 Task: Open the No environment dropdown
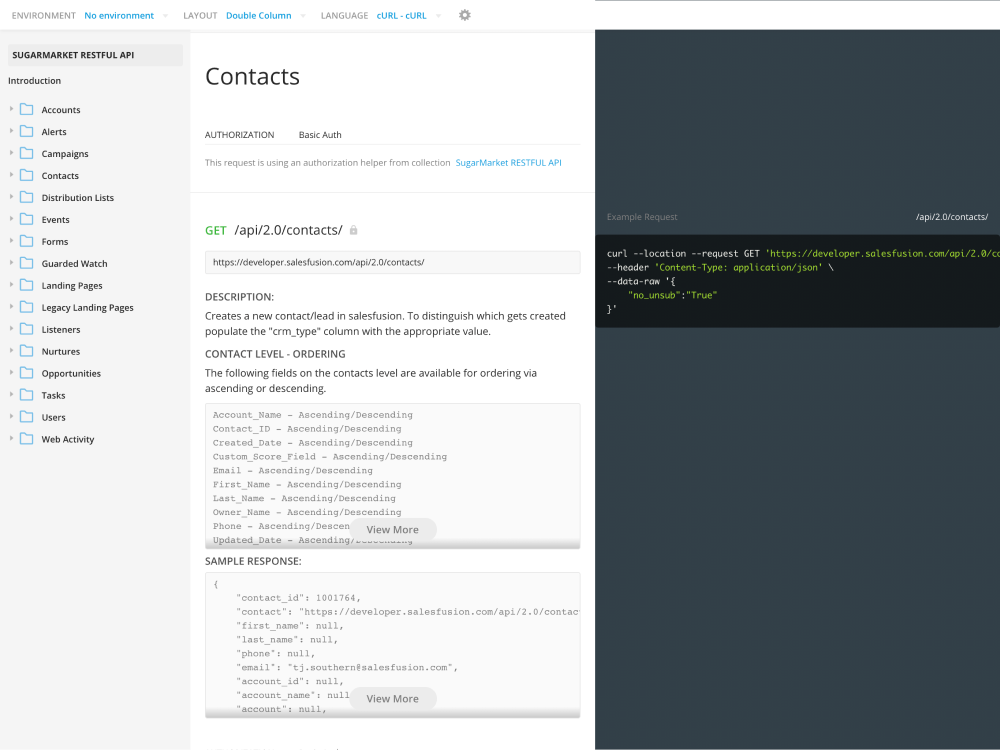pos(120,15)
